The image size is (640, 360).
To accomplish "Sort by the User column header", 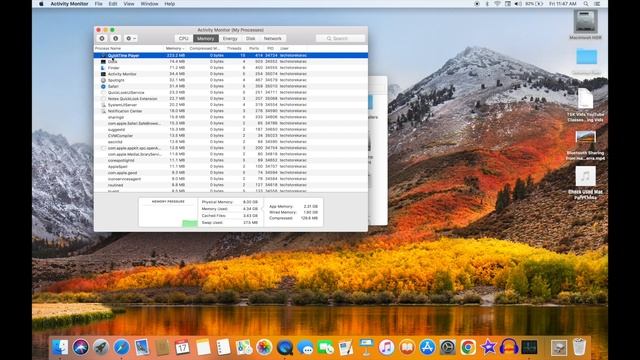I will point(284,49).
